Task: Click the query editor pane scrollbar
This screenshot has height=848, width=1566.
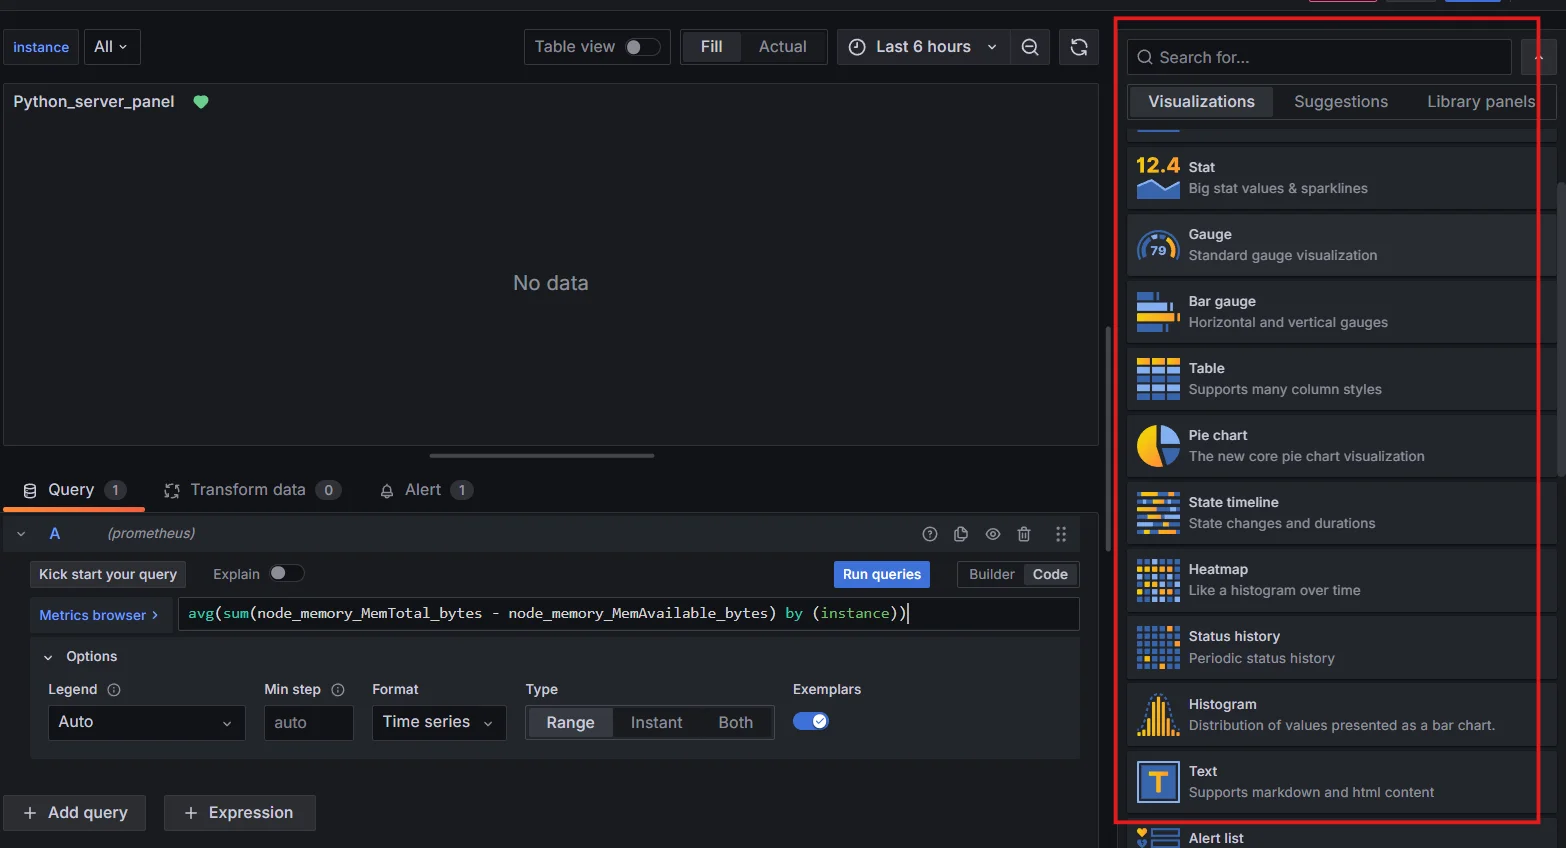Action: click(x=1108, y=440)
